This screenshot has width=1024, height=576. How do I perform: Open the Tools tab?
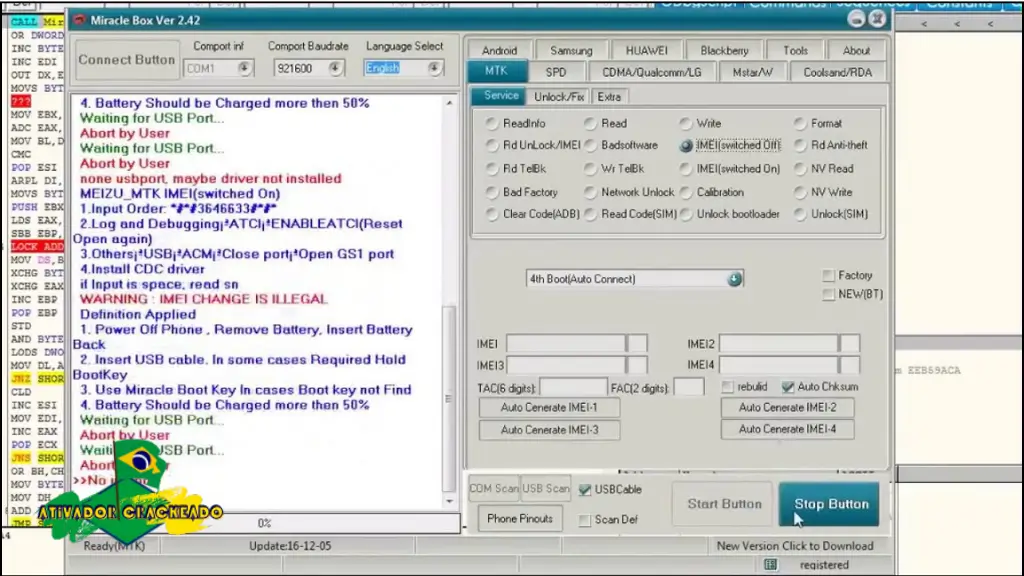click(x=795, y=50)
